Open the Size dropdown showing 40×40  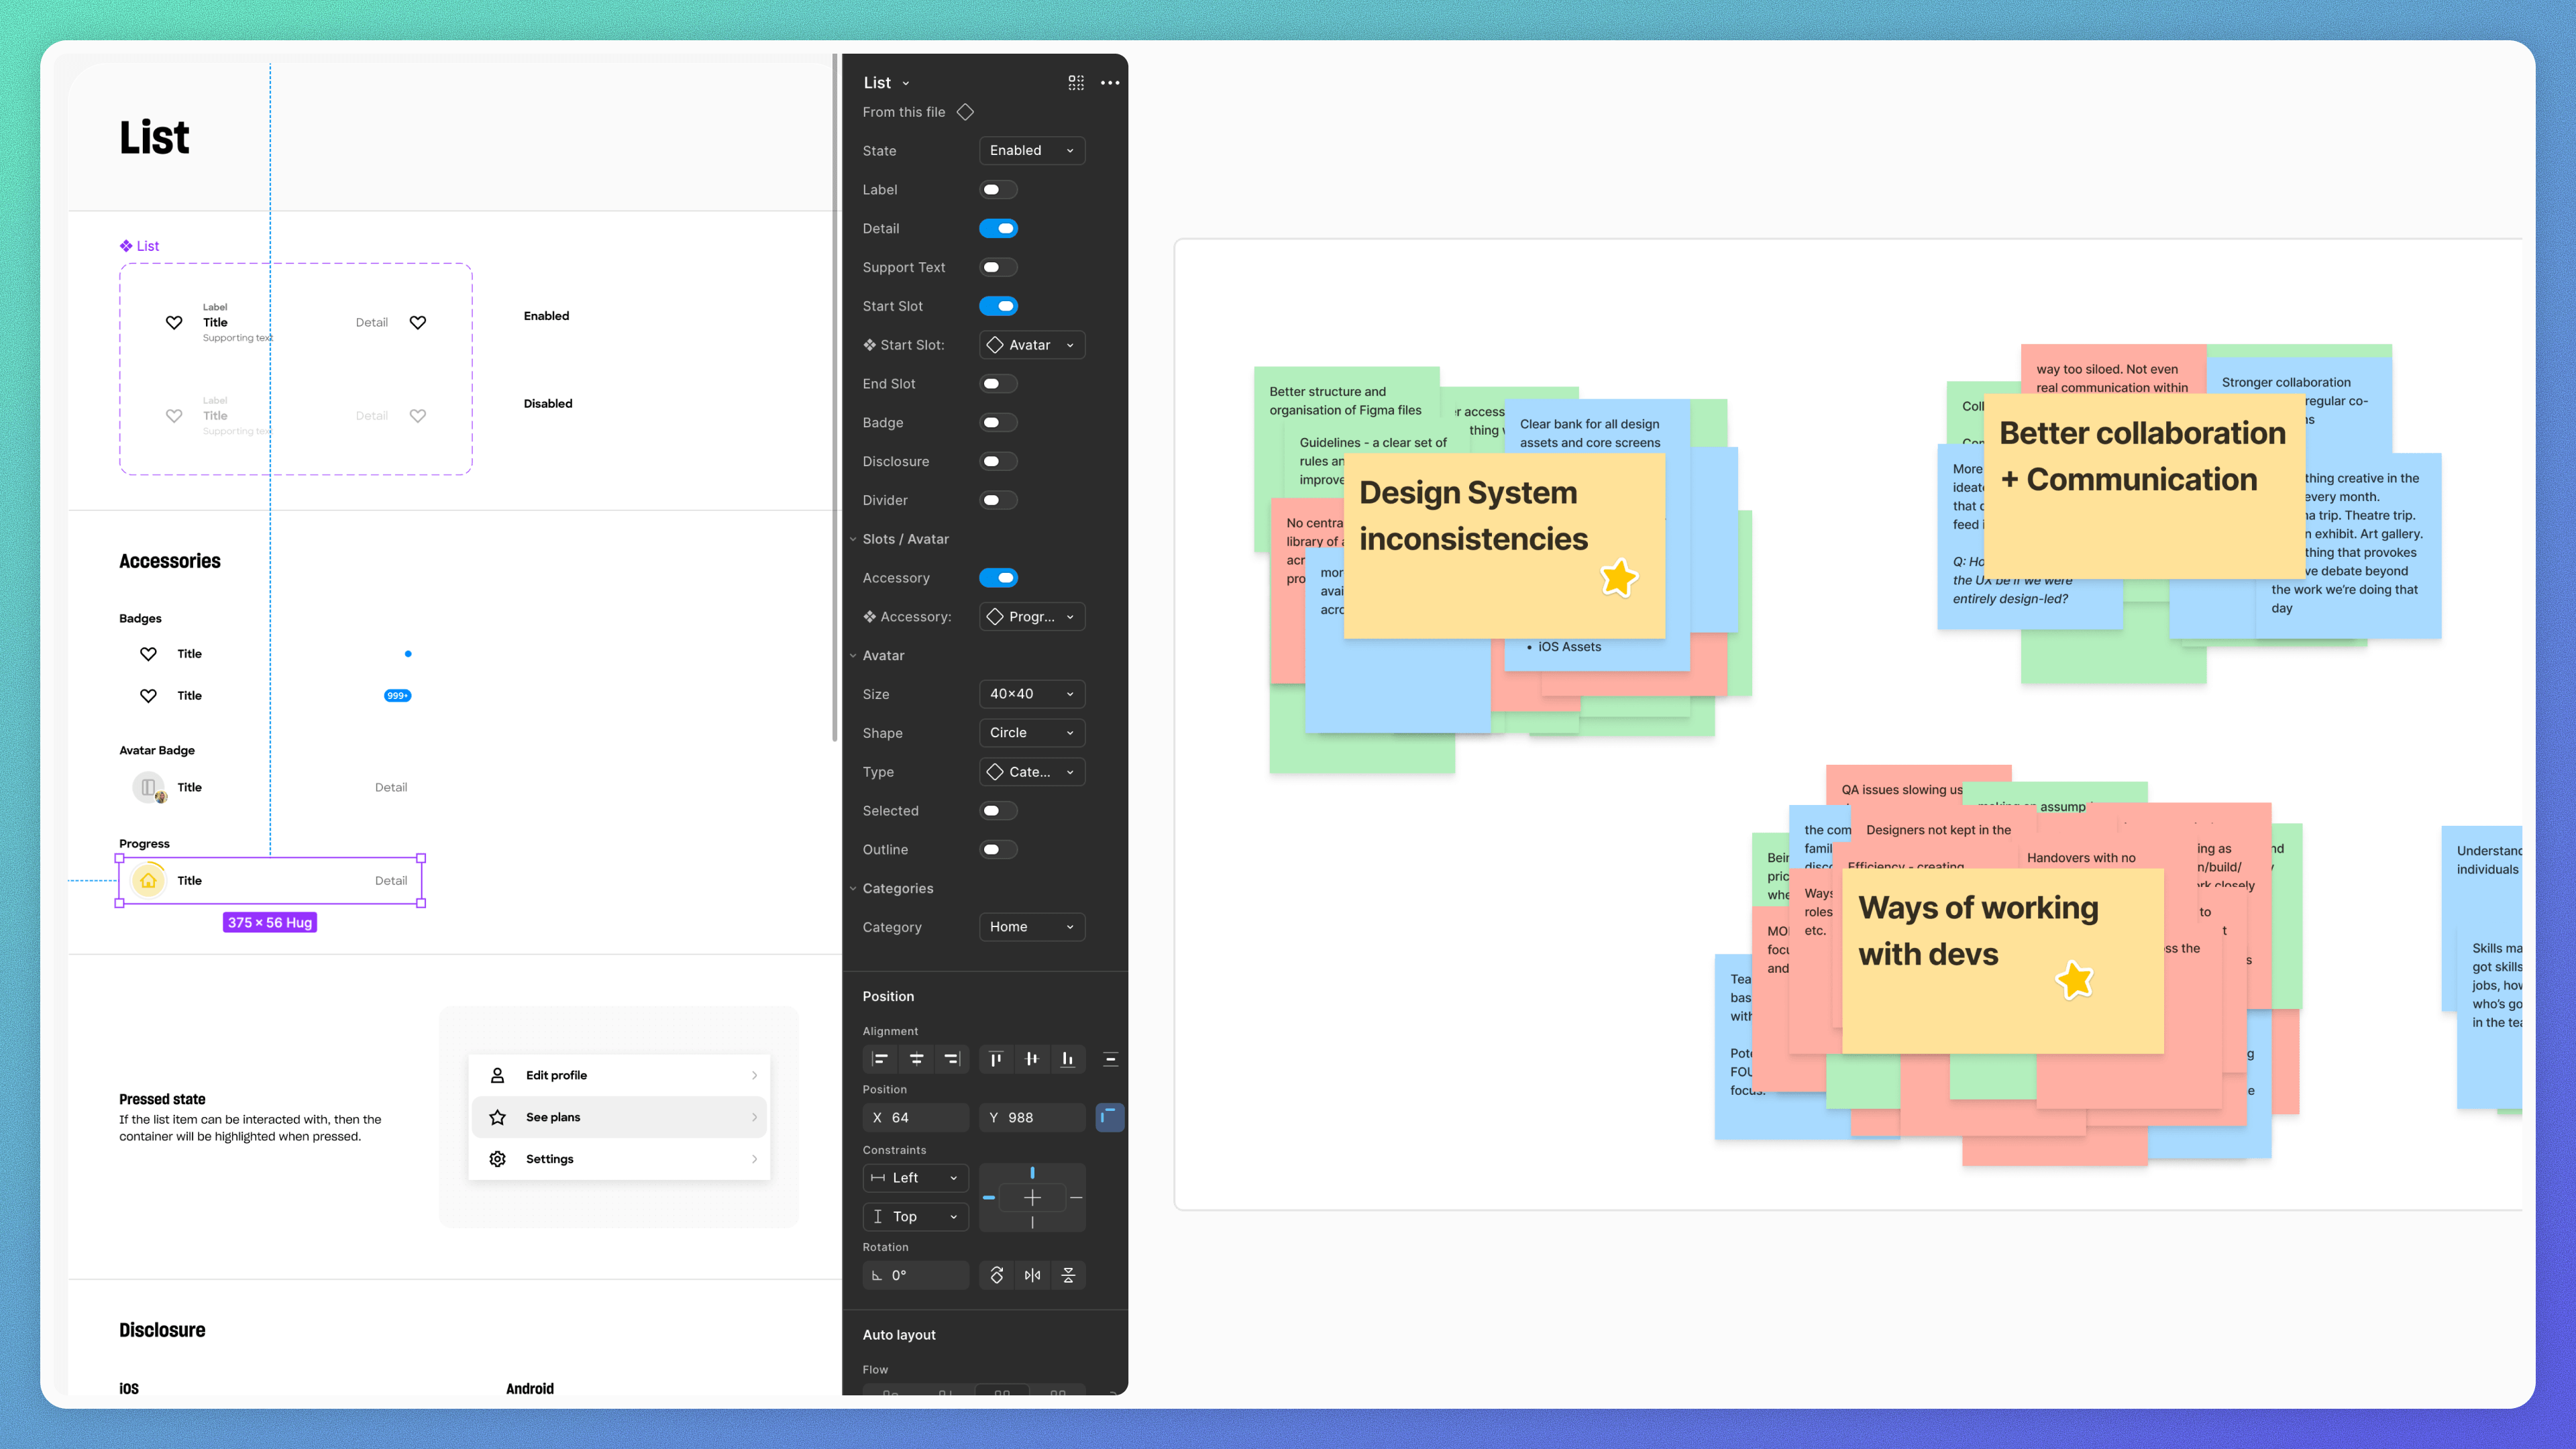click(x=1032, y=694)
